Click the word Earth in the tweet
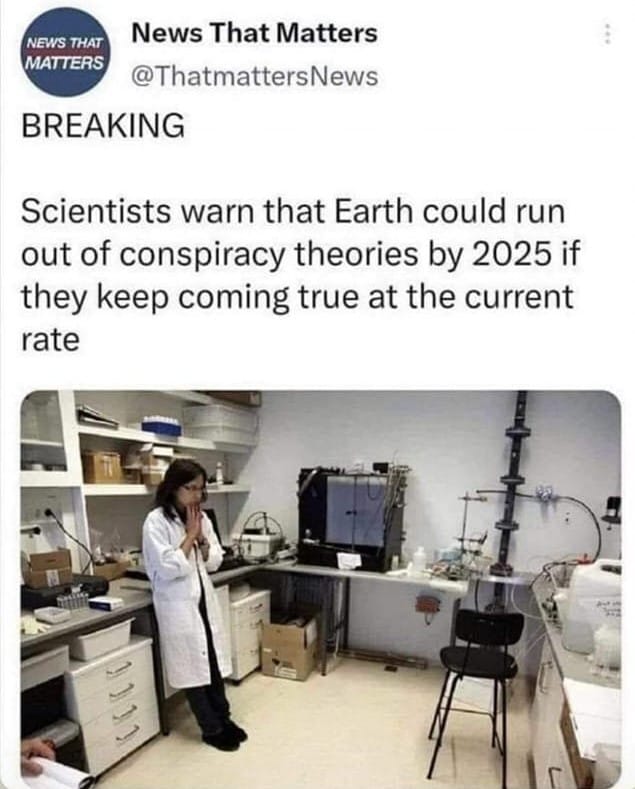 point(373,211)
